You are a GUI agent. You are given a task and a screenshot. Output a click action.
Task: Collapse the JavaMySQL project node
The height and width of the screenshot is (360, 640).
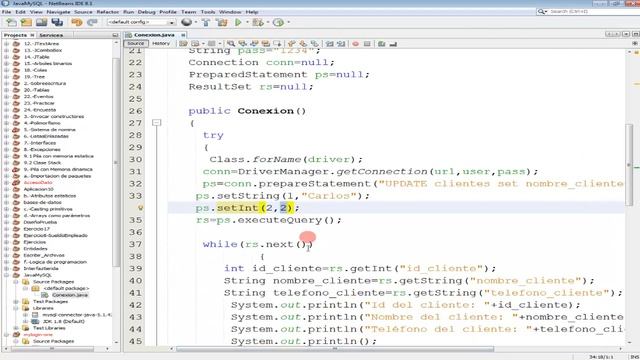7,275
